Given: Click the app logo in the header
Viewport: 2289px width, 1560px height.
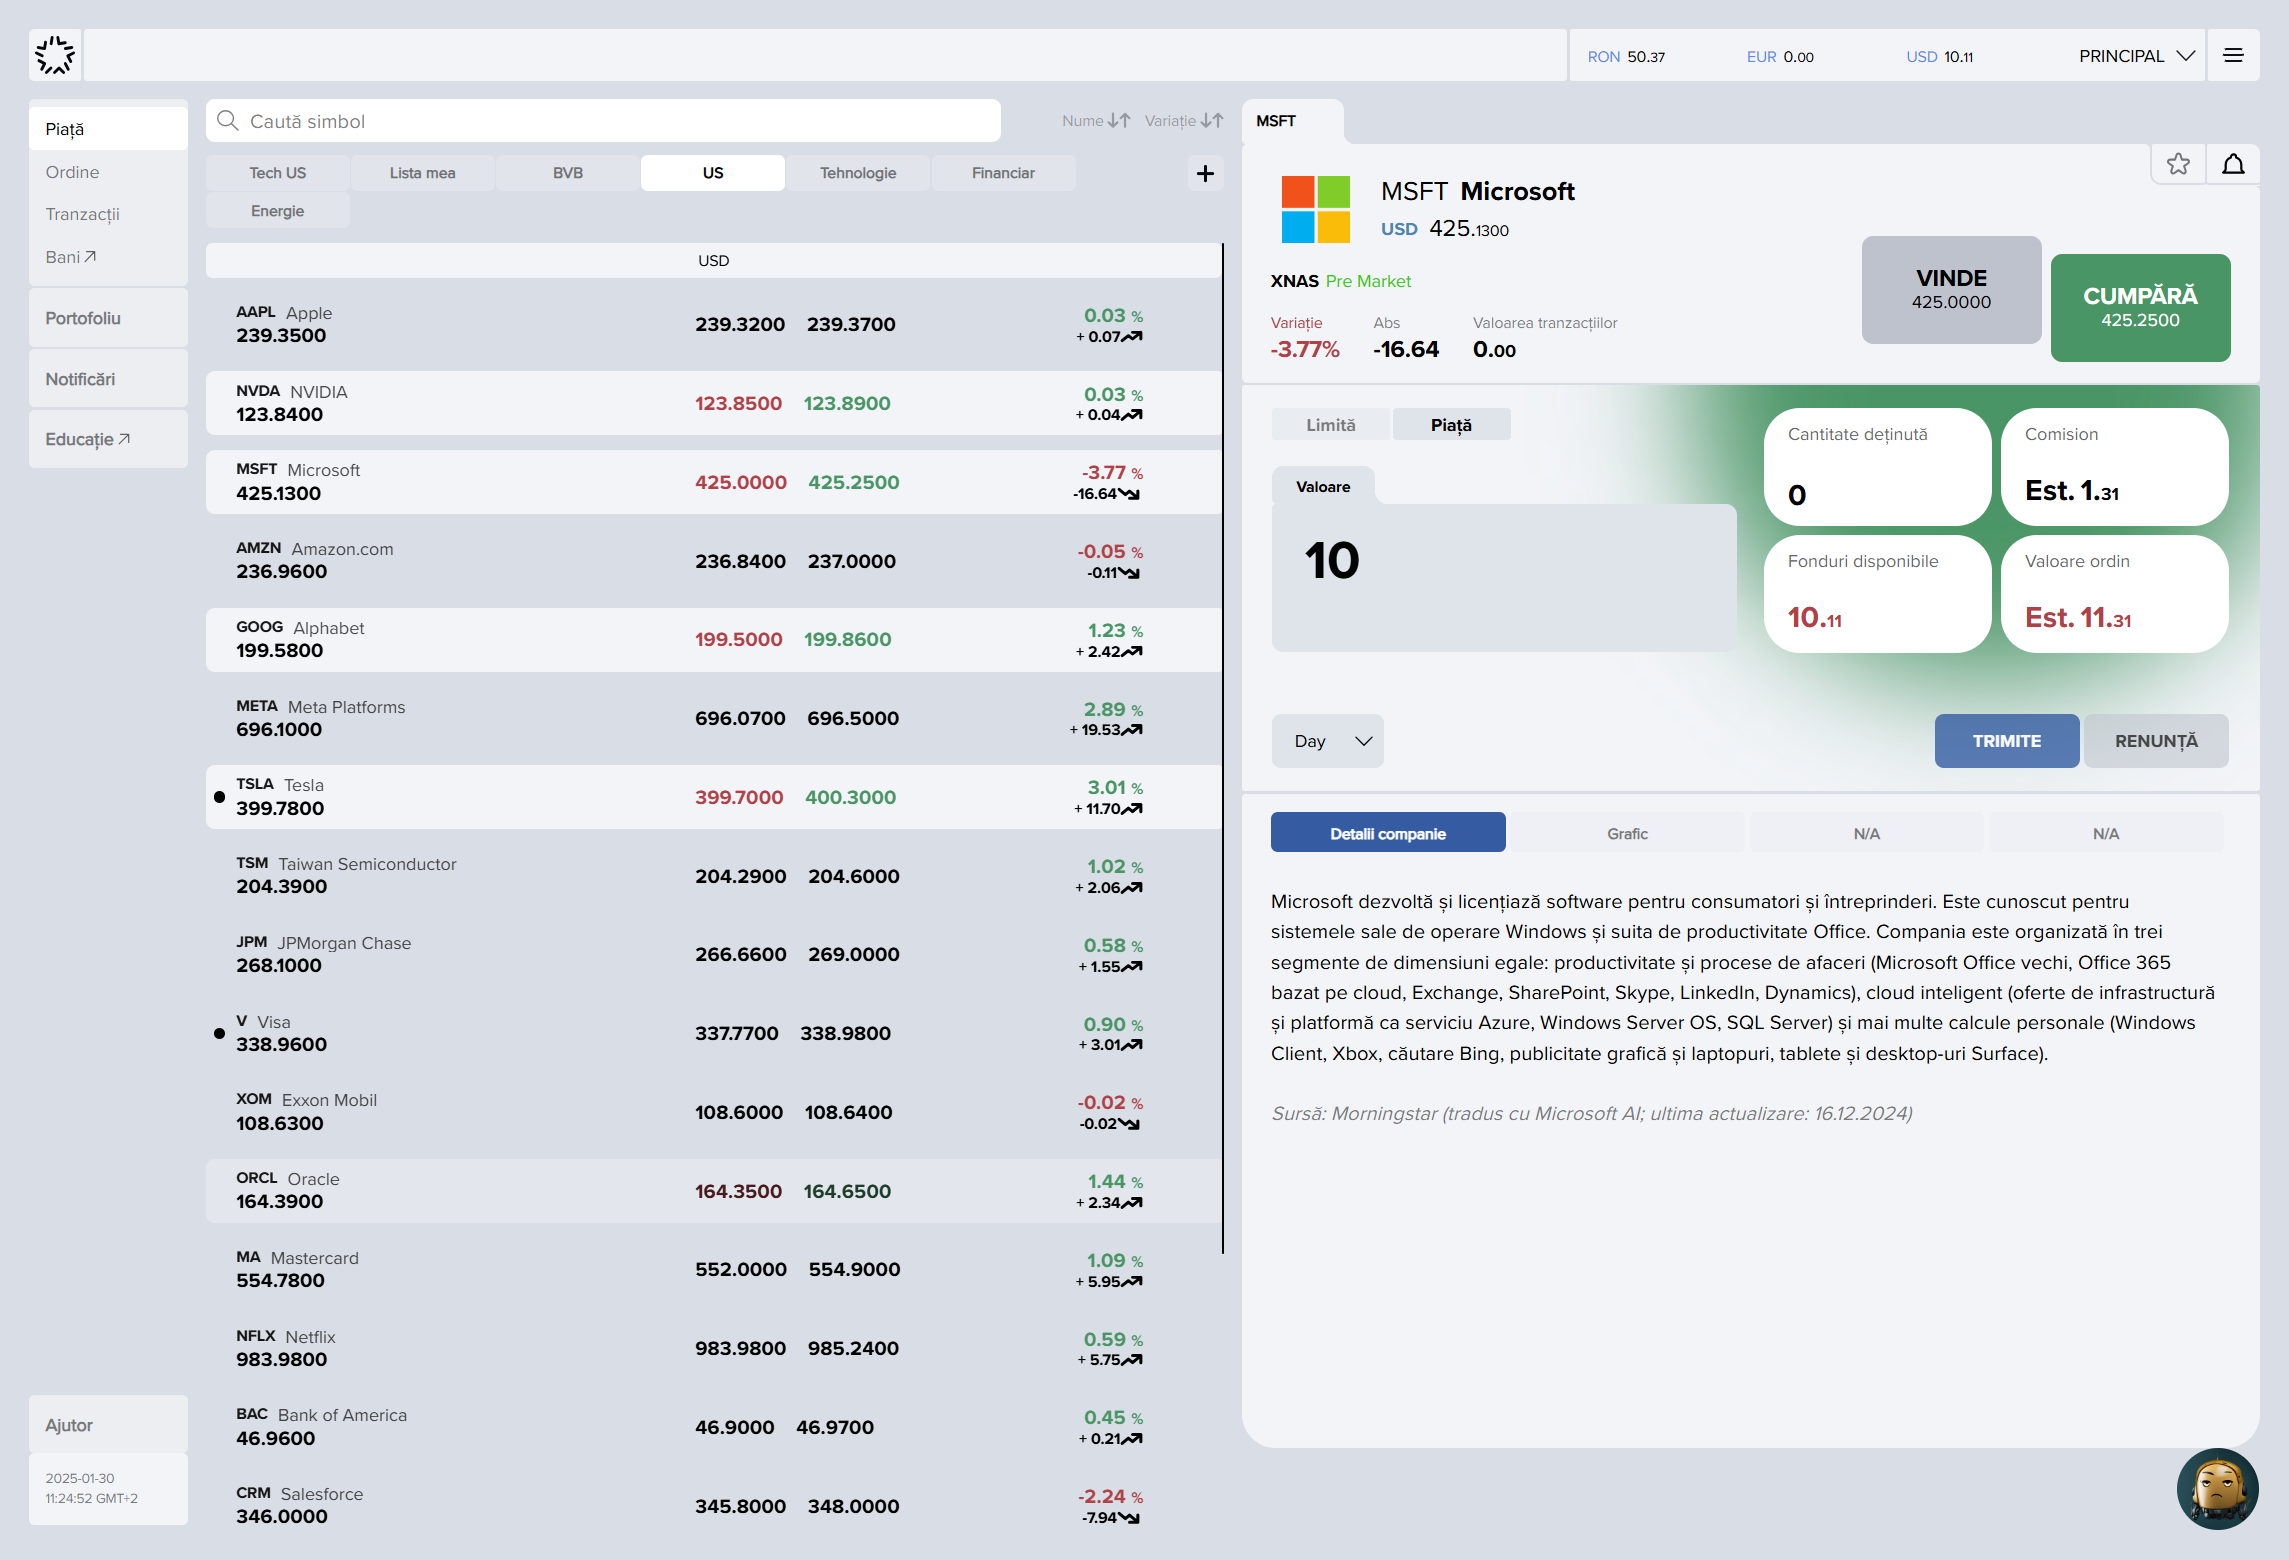Looking at the screenshot, I should point(55,55).
